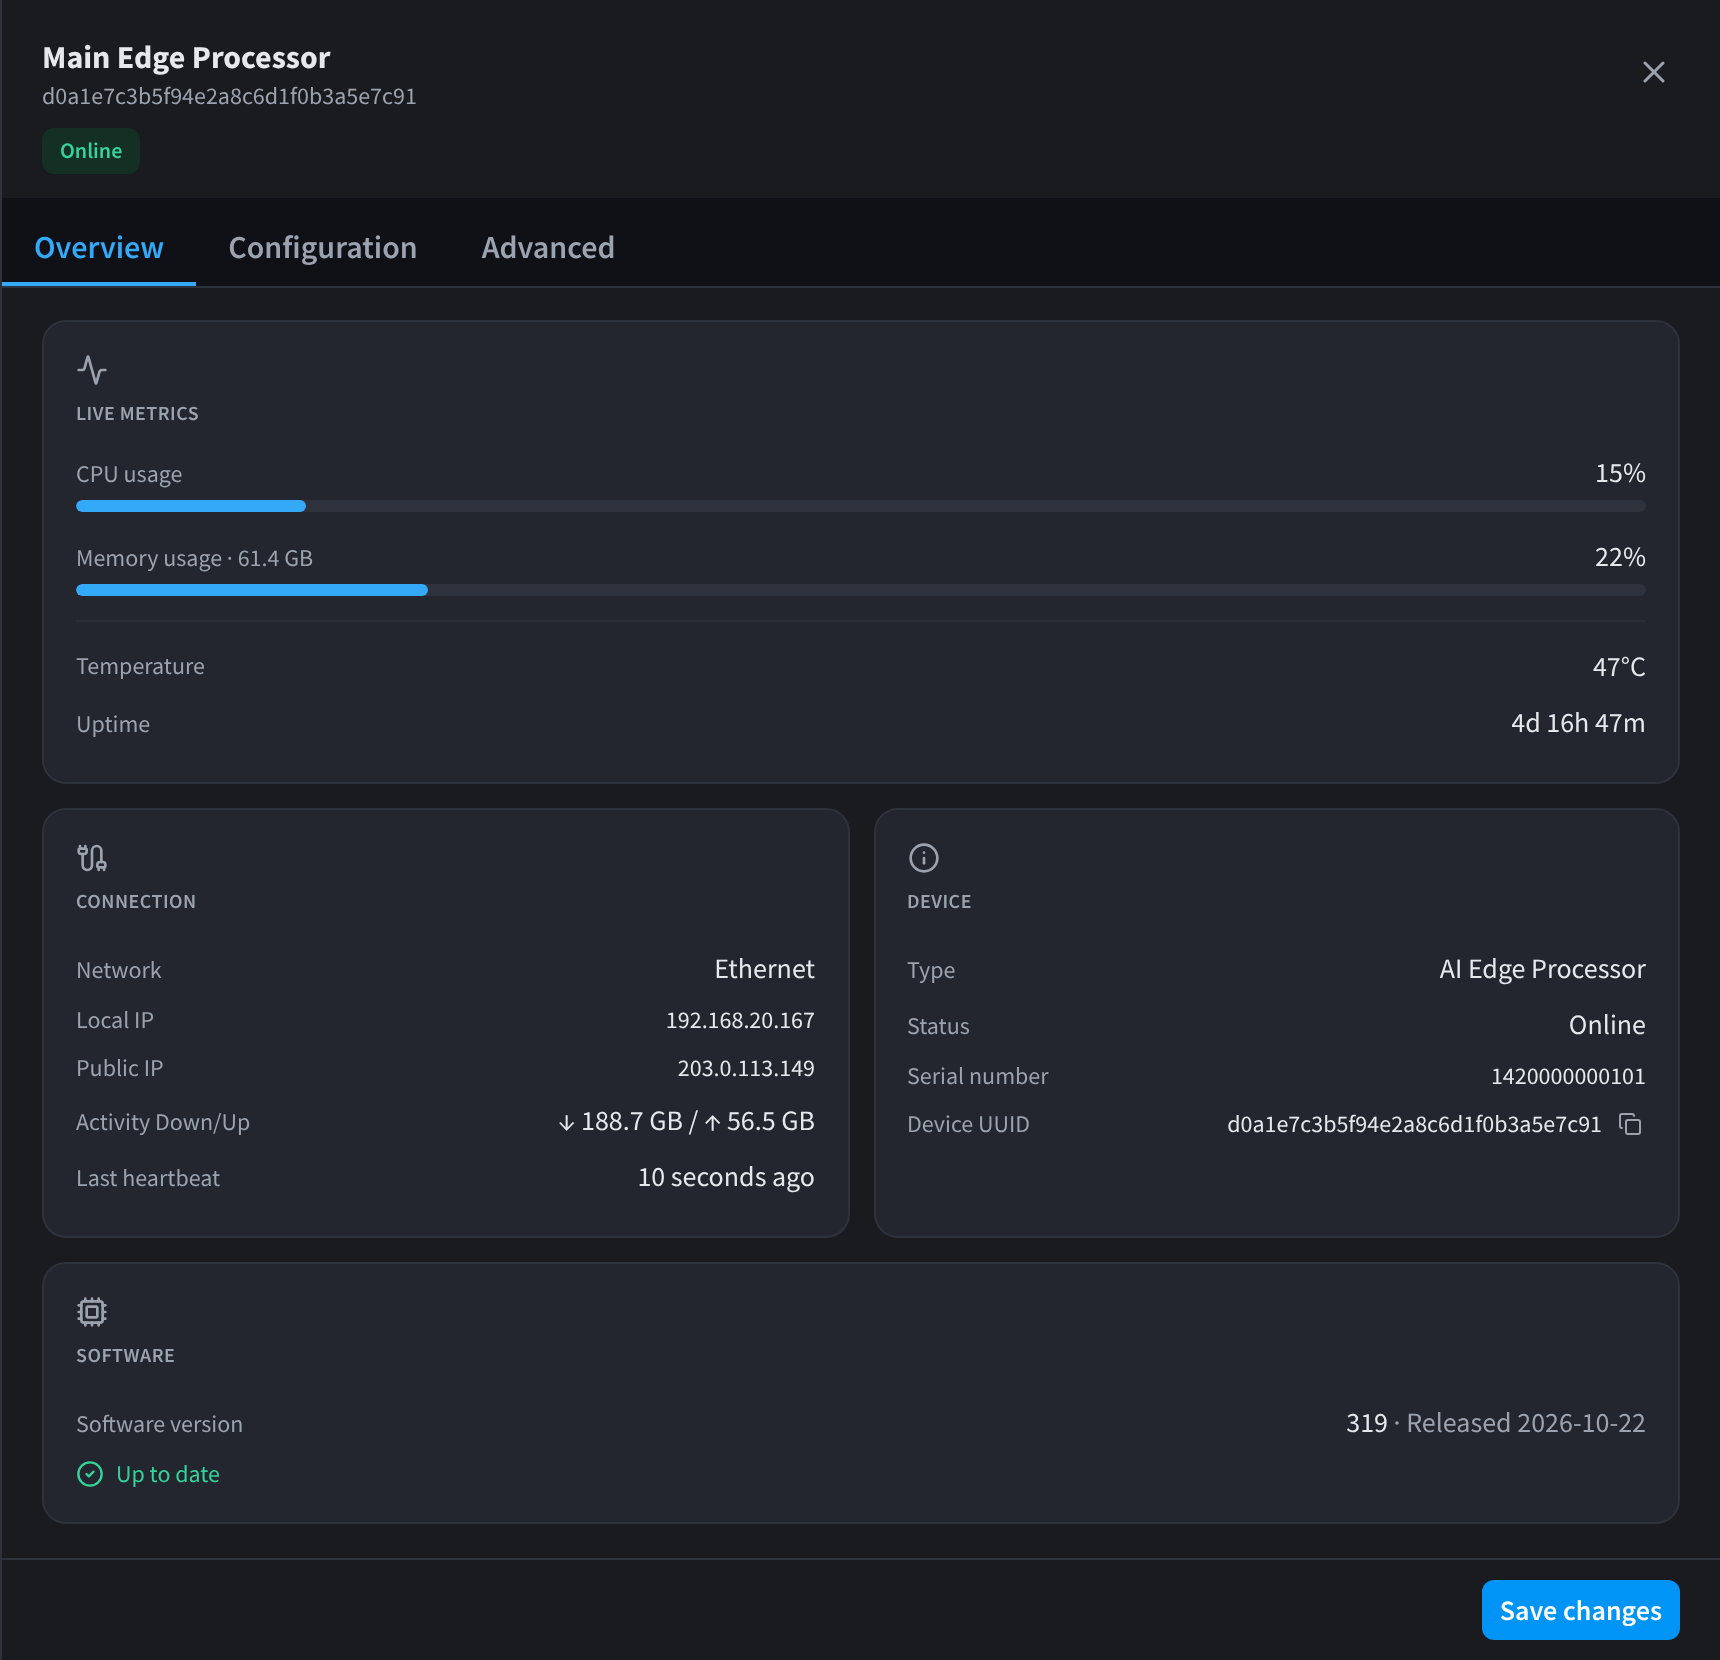Click the software version '319 · Released 2026-10-22'
This screenshot has width=1720, height=1660.
[x=1495, y=1423]
